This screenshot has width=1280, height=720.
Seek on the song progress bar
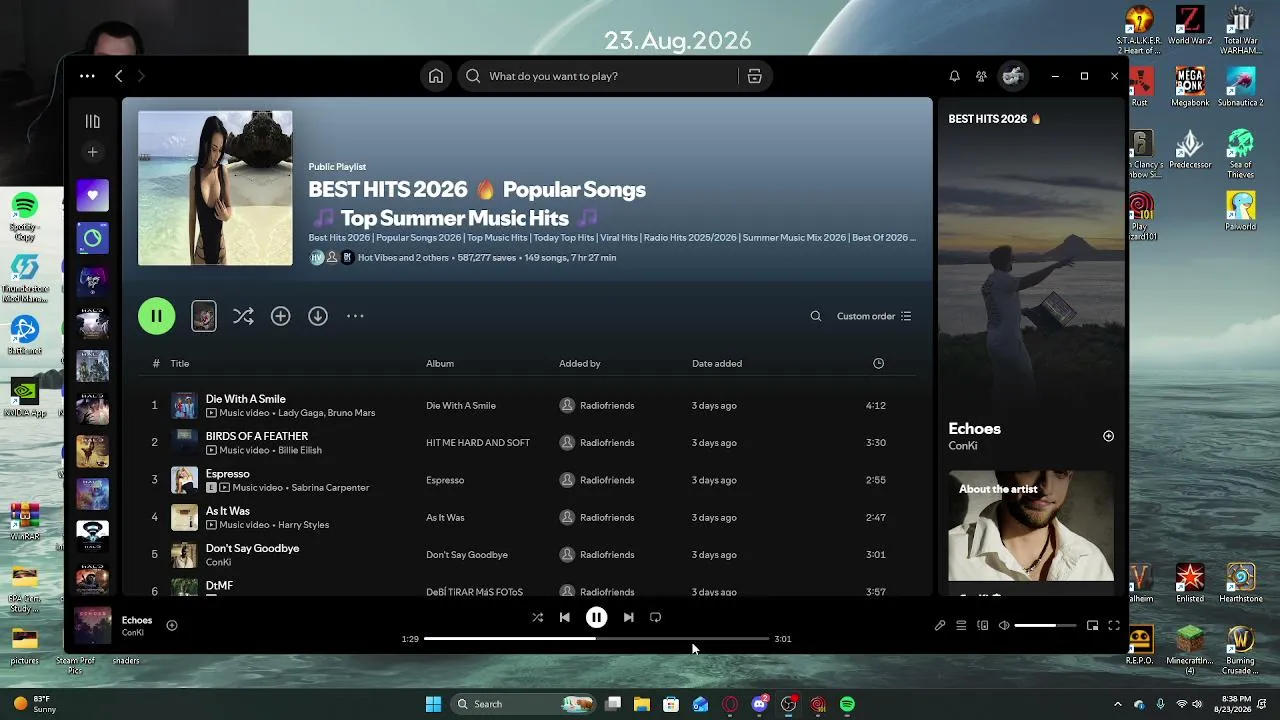click(x=596, y=638)
